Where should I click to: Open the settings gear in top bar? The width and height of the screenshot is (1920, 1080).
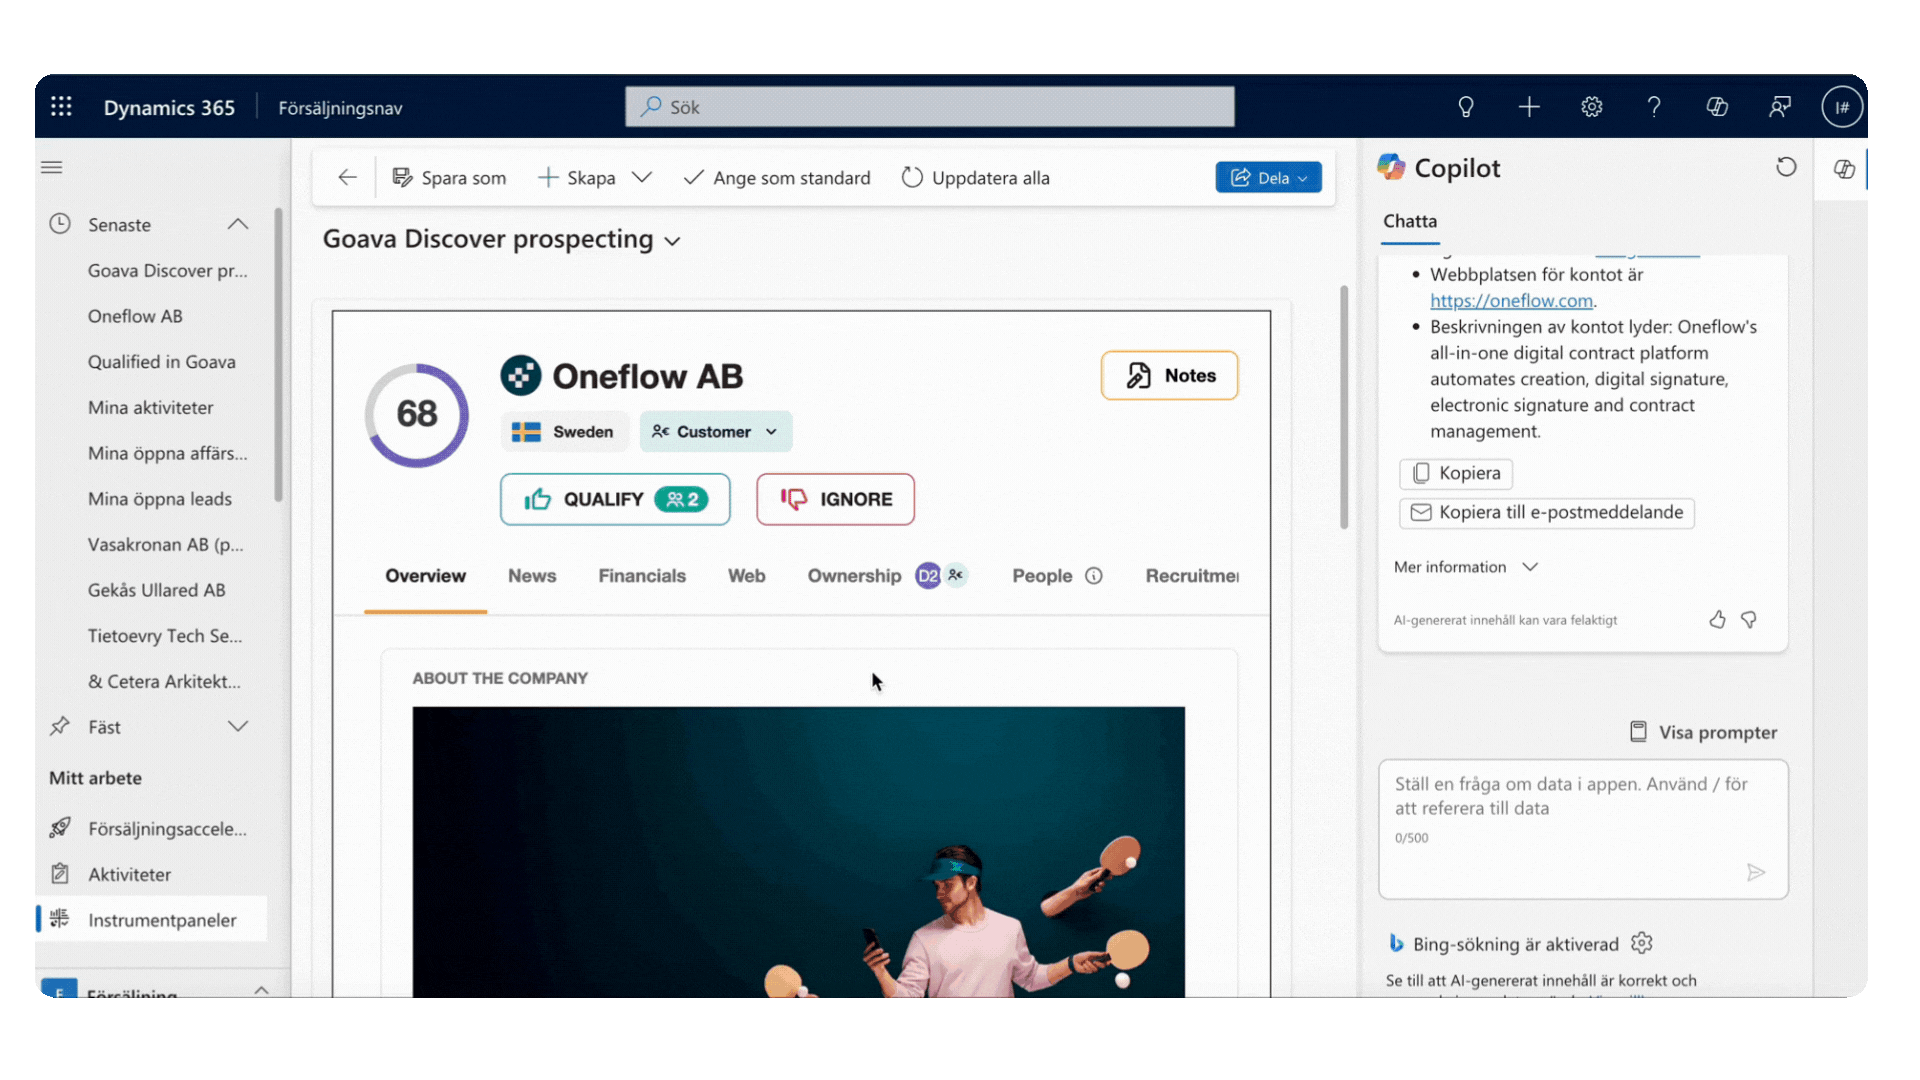(1591, 107)
